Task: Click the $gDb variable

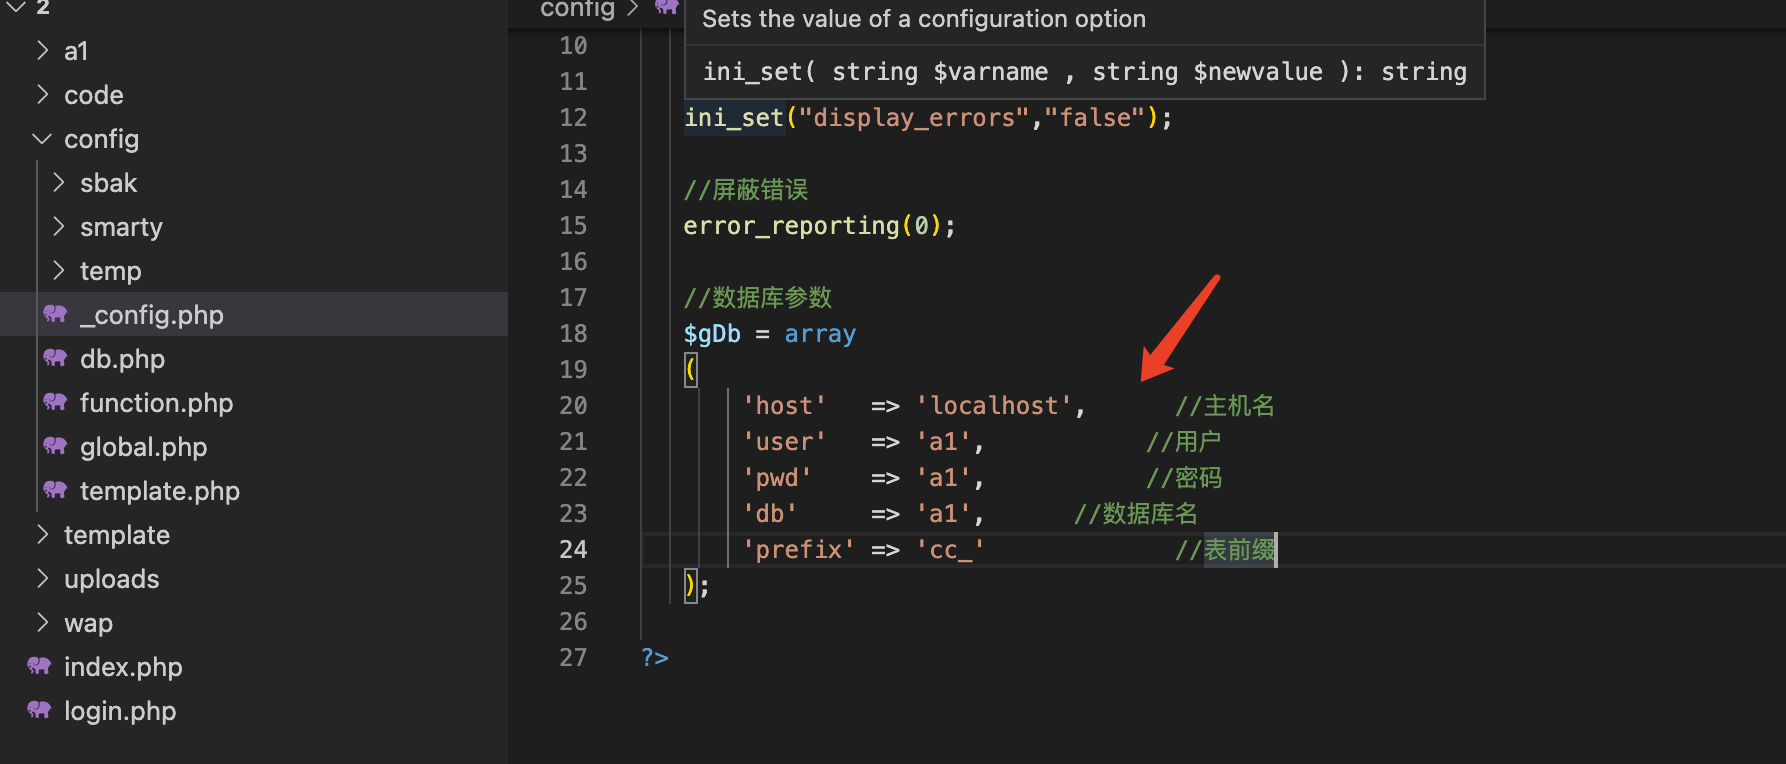Action: pyautogui.click(x=712, y=334)
